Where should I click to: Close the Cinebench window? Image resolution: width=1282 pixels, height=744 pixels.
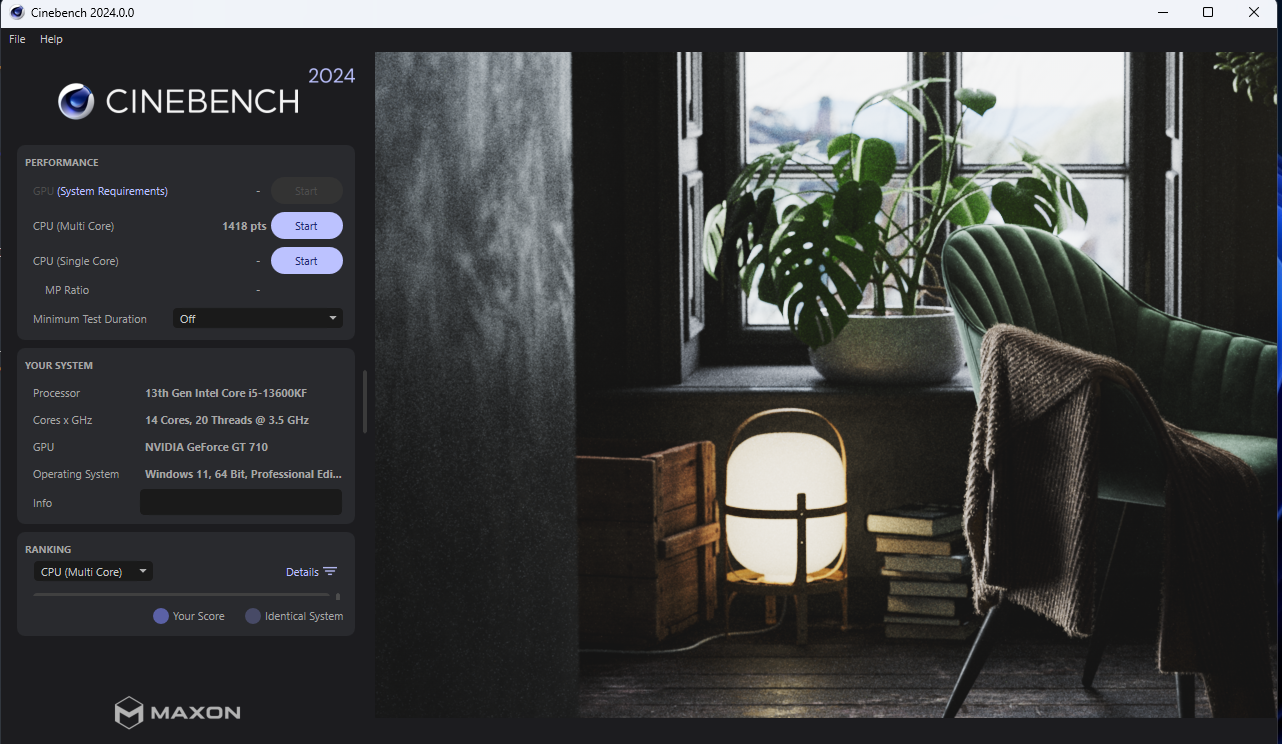point(1254,13)
